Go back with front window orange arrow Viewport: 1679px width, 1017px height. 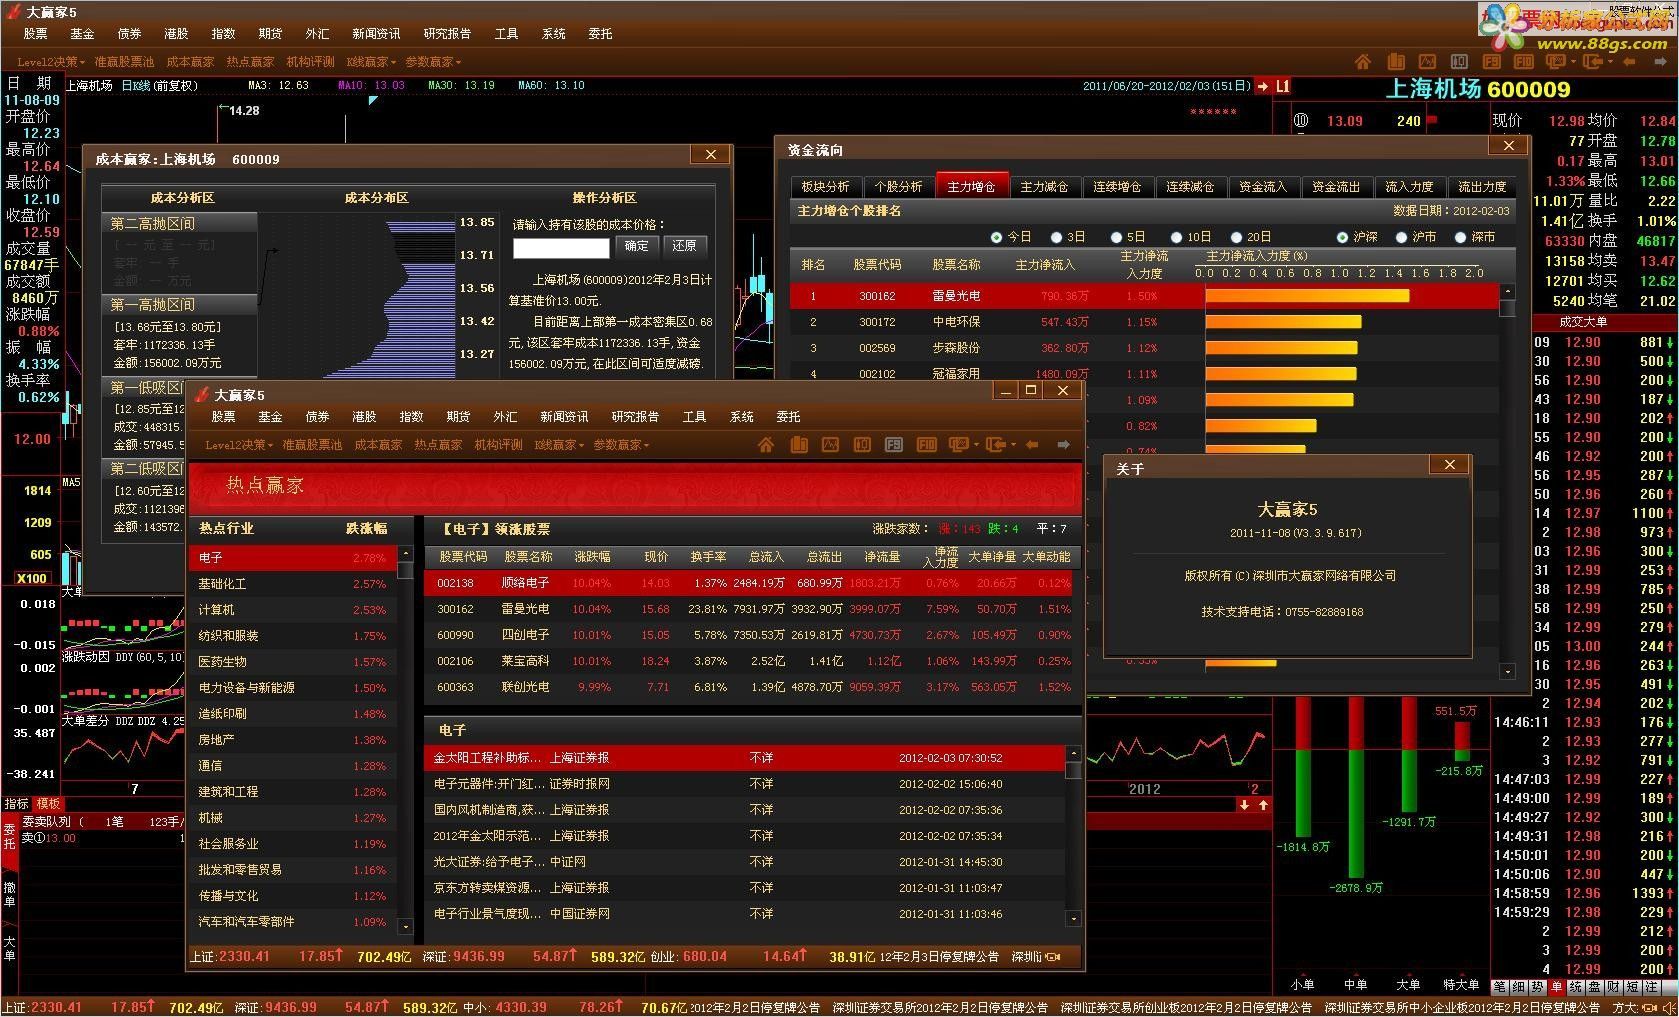pos(1032,445)
